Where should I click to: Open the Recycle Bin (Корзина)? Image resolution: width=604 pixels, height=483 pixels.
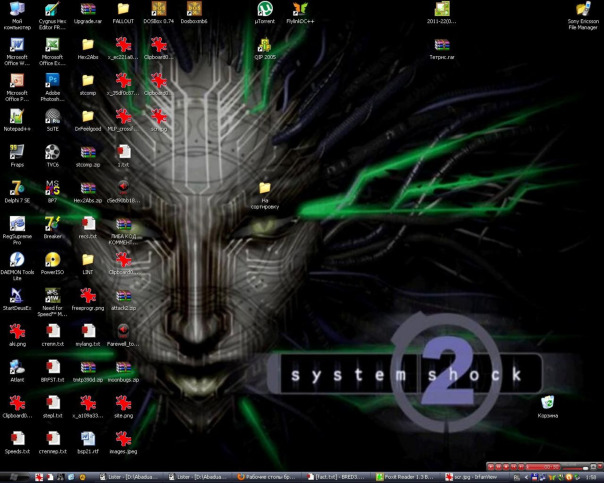(547, 407)
